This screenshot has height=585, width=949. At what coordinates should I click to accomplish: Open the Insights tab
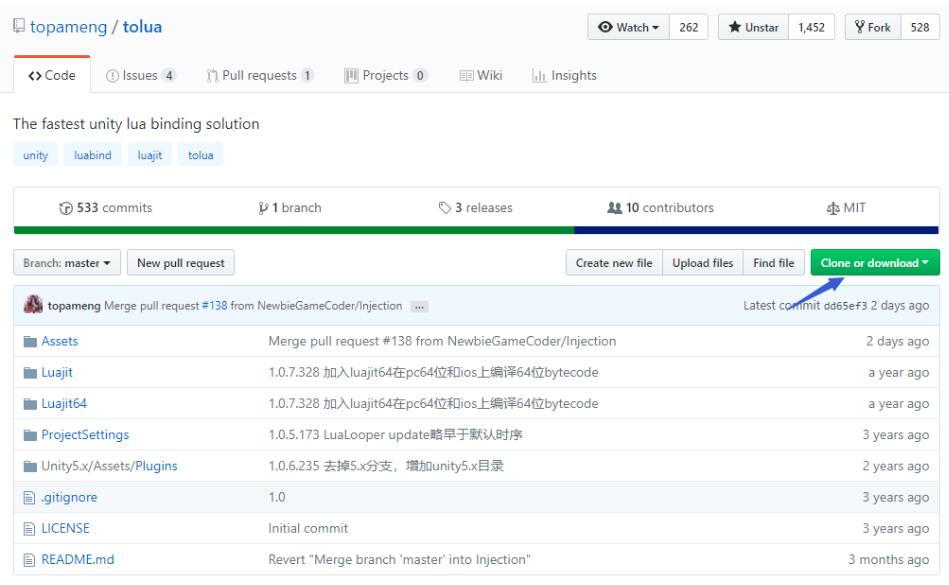point(564,76)
